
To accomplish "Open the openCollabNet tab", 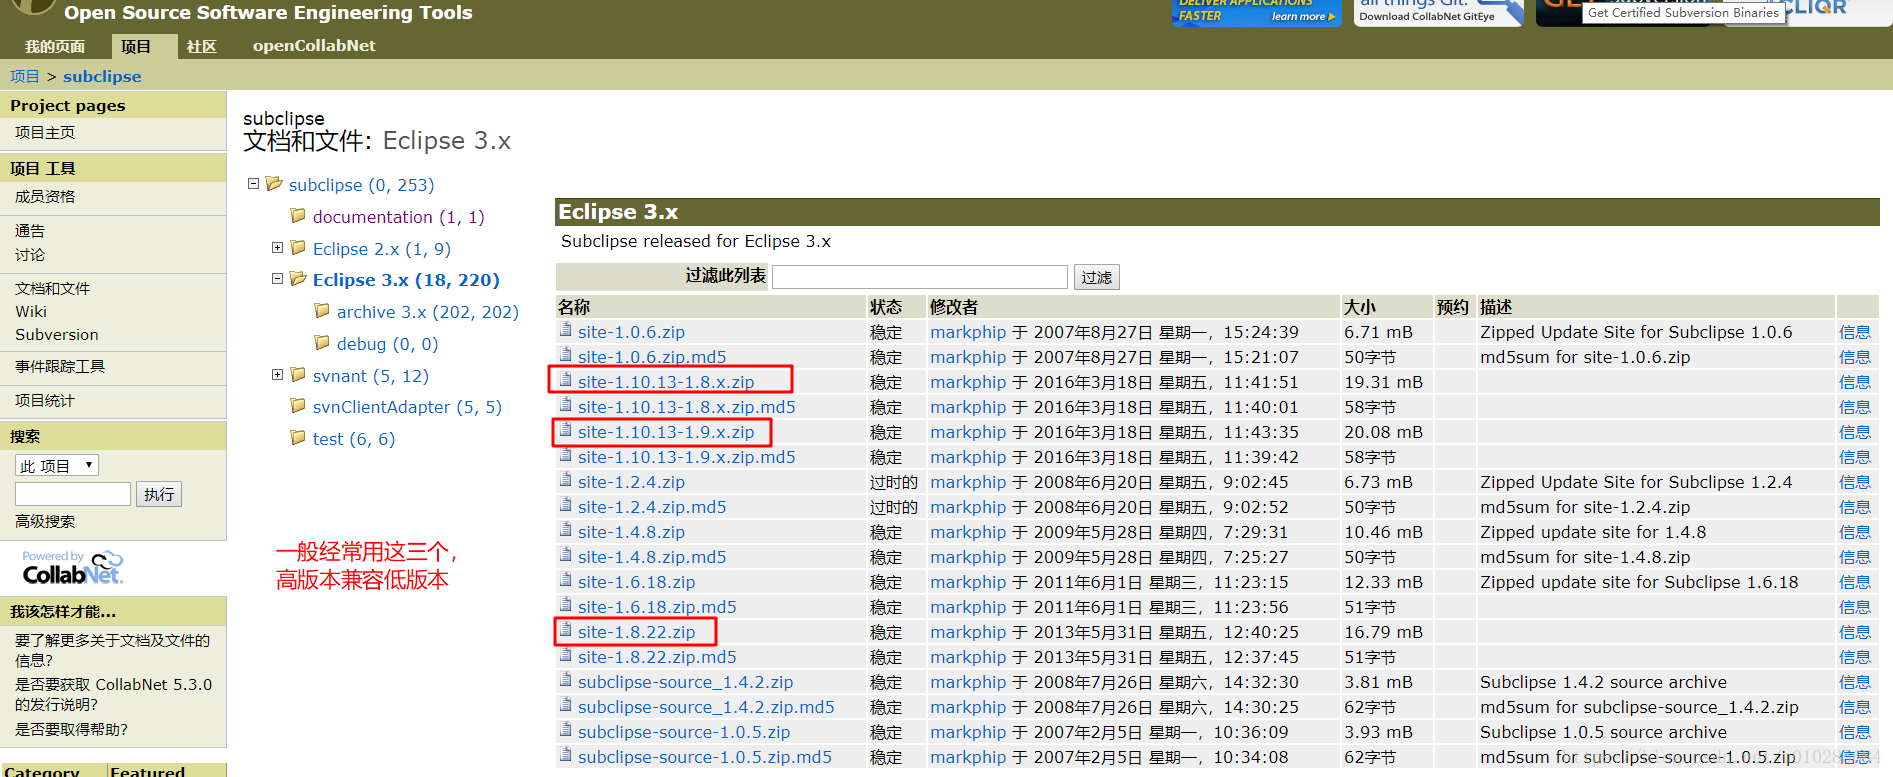I will [314, 46].
